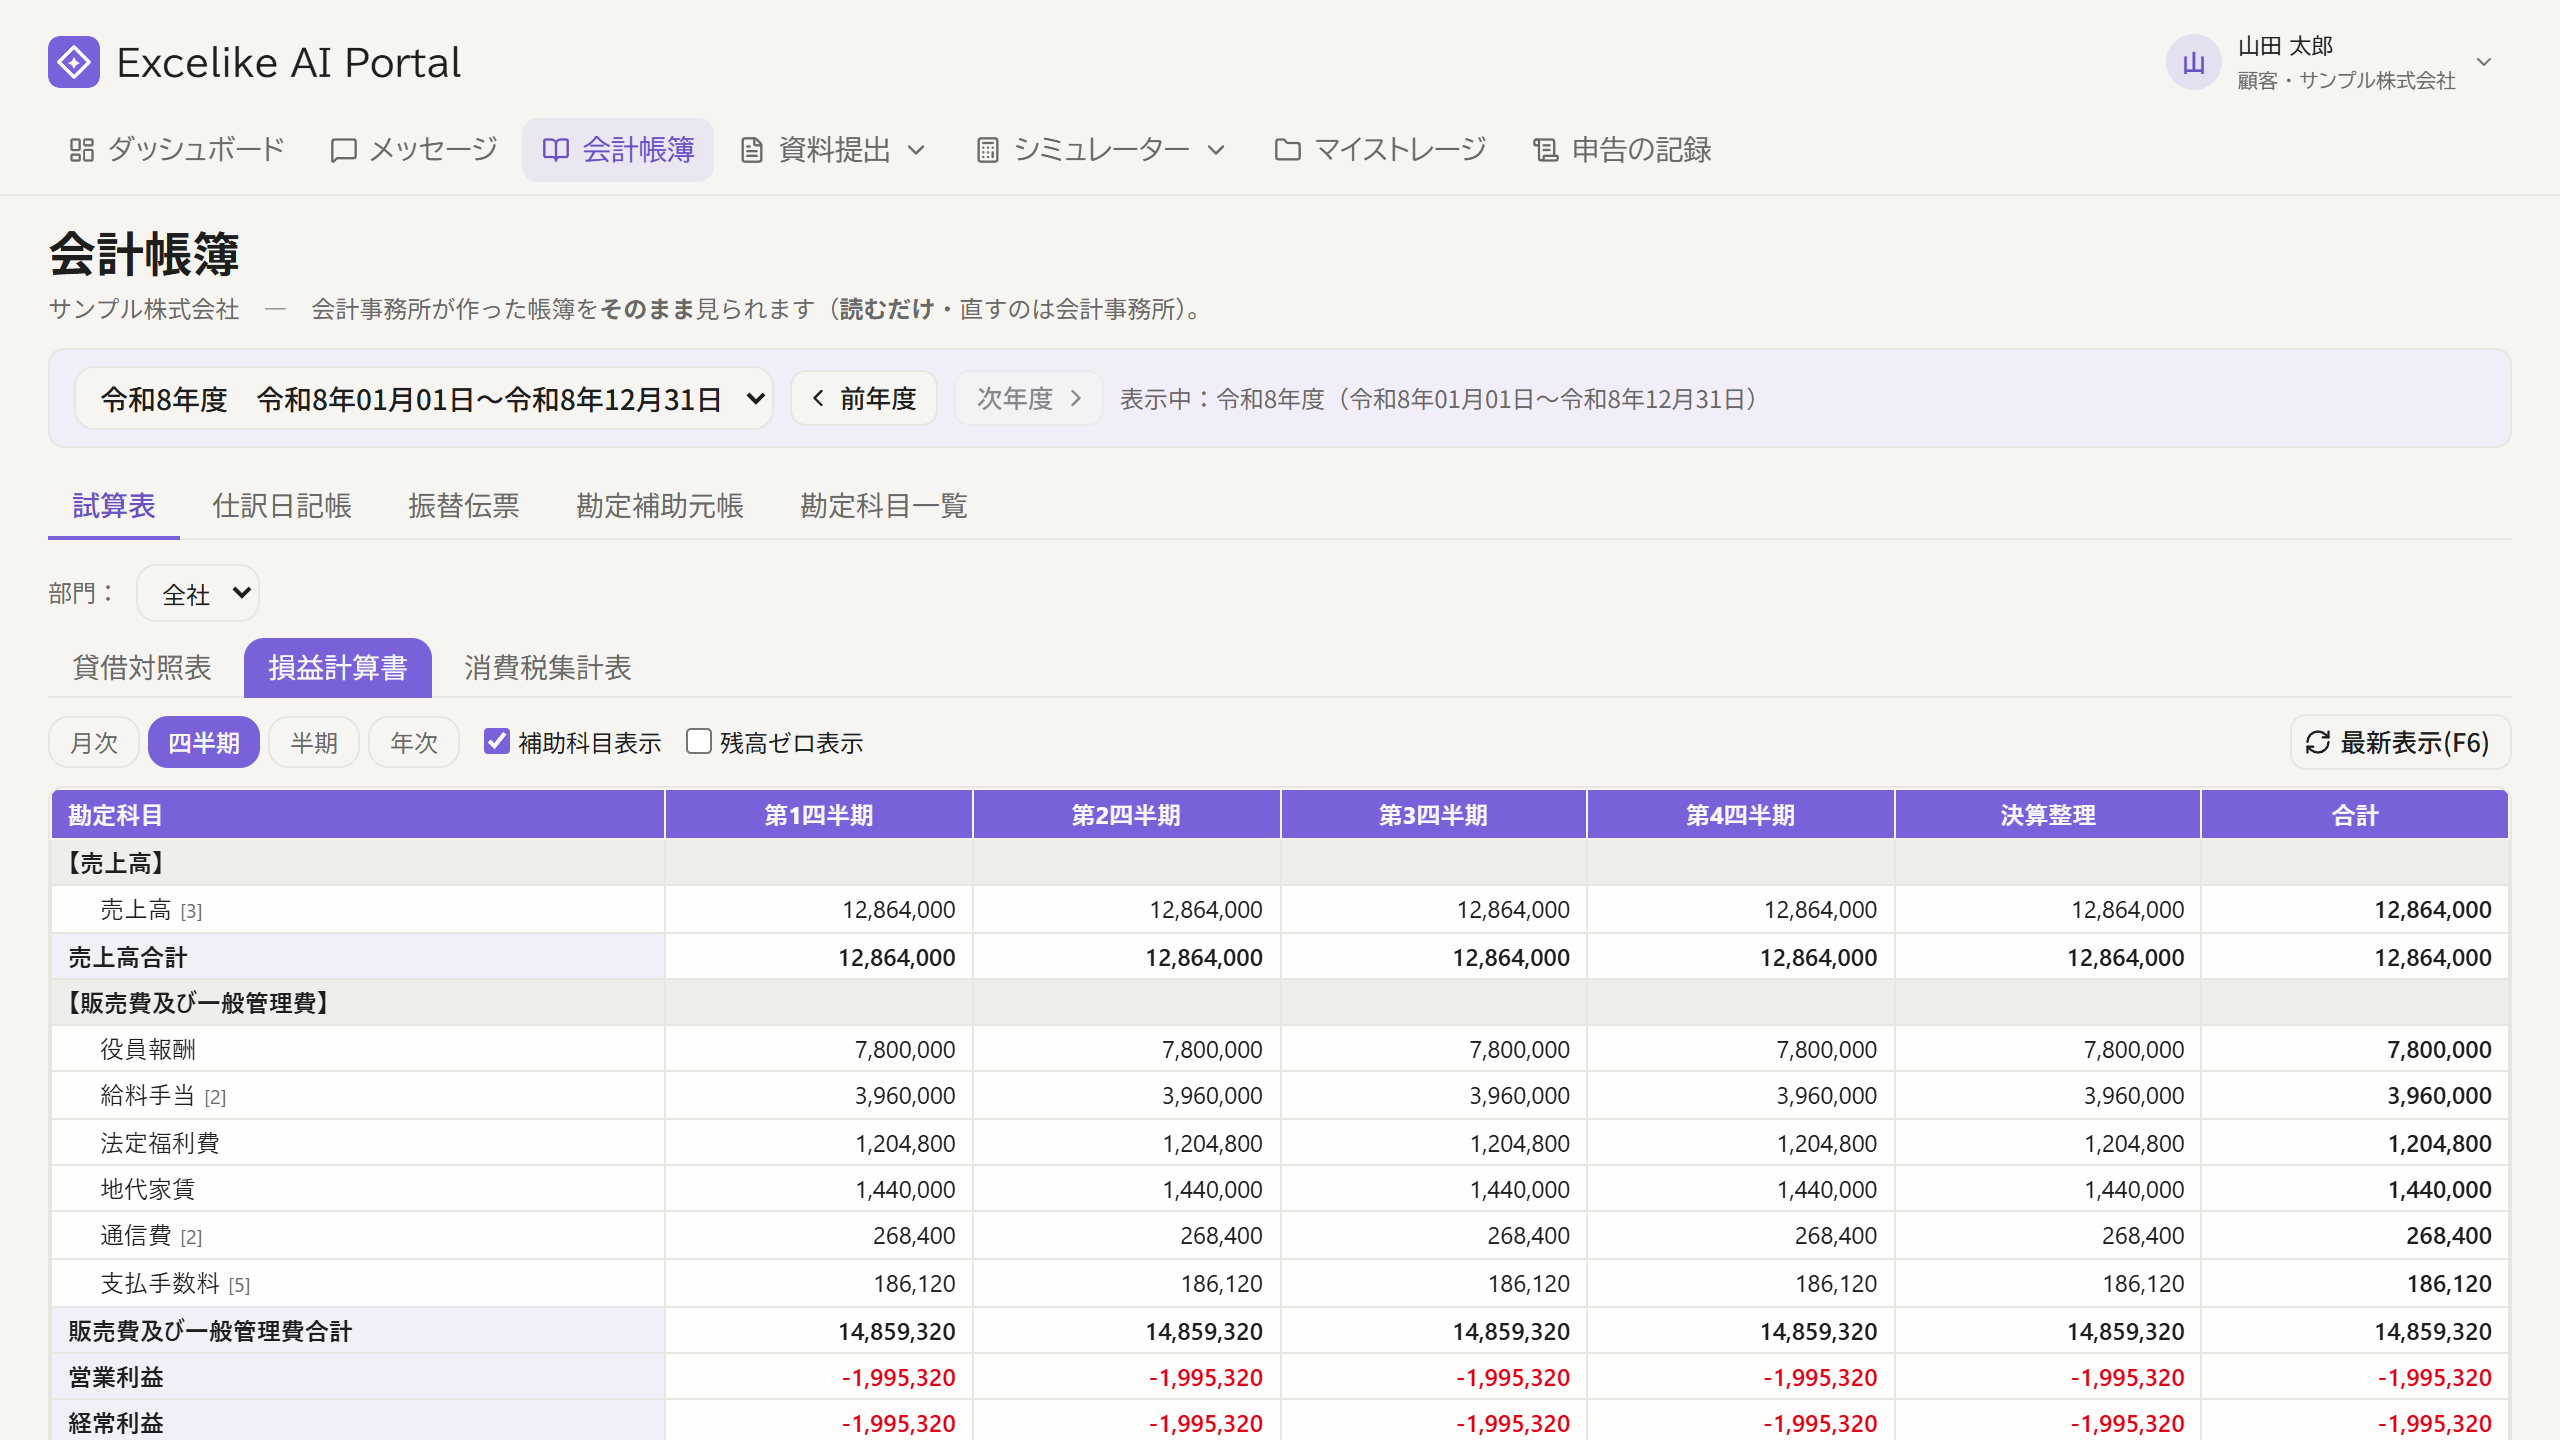
Task: Select the 損益計算書 sub-tab
Action: 338,667
